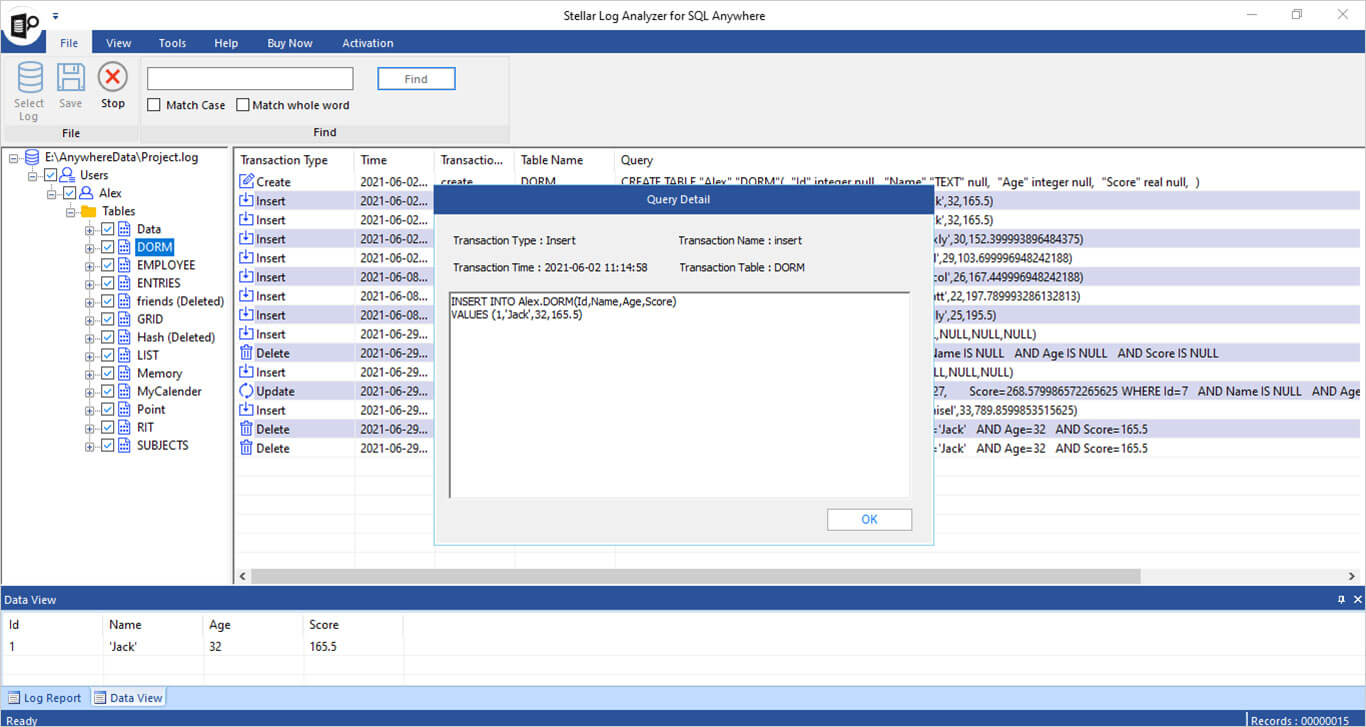The height and width of the screenshot is (727, 1366).
Task: Uncheck the Data table checkbox
Action: point(108,229)
